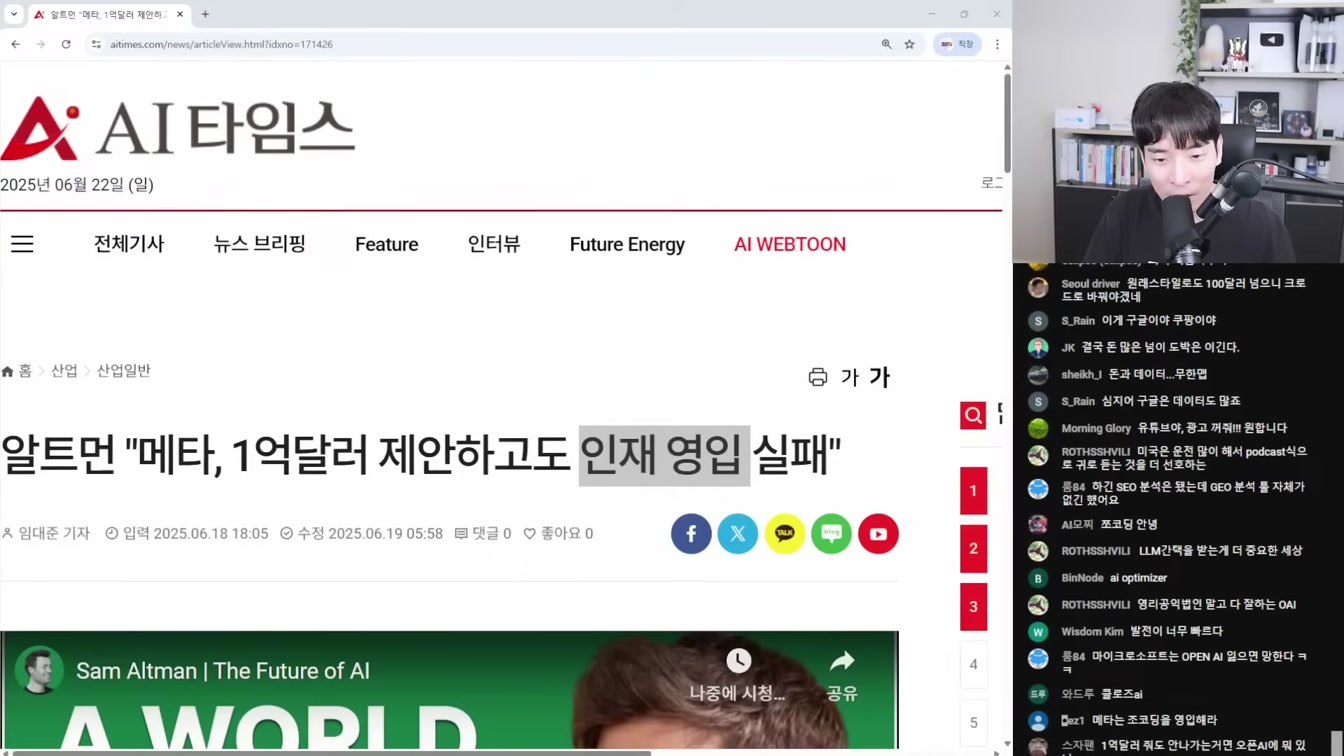Click sheikh_l chat message
The image size is (1344, 756).
tap(1158, 374)
